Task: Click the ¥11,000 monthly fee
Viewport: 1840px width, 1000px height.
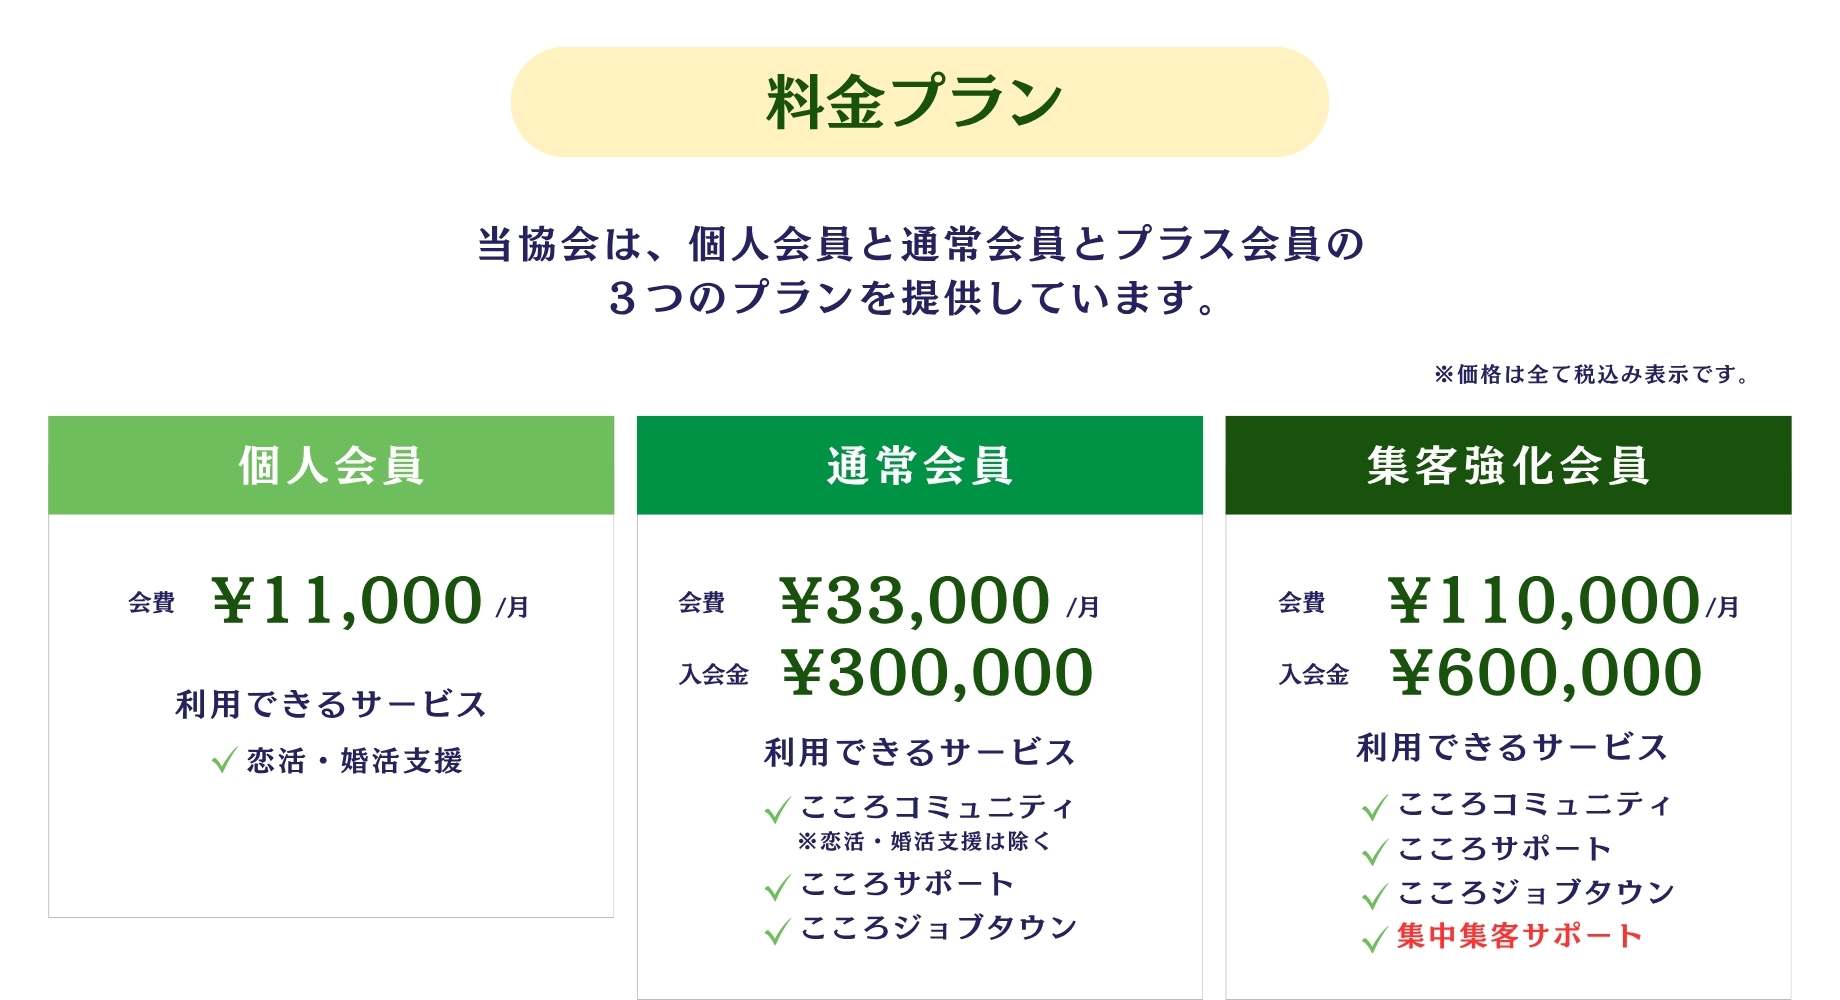Action: point(348,601)
